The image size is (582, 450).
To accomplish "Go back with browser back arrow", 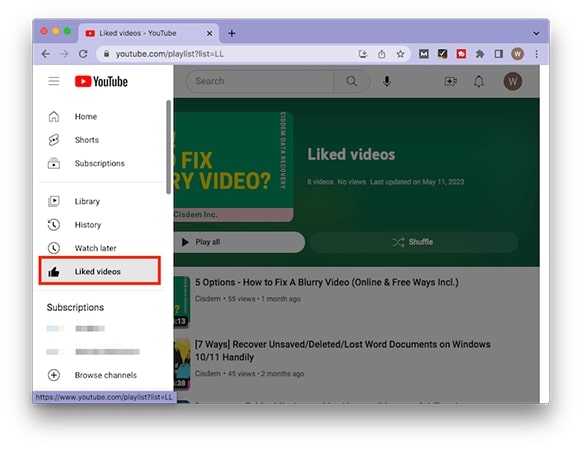I will 45,54.
